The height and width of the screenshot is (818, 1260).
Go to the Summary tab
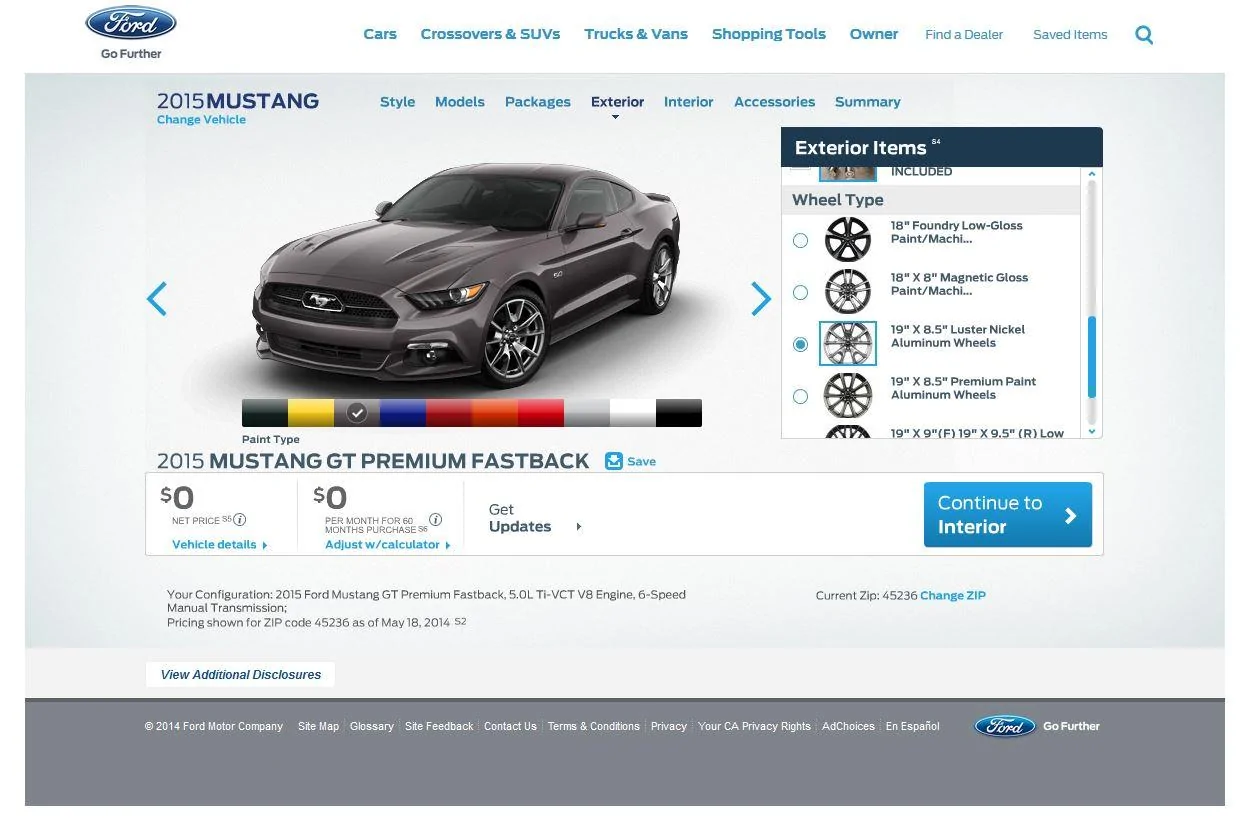click(868, 102)
